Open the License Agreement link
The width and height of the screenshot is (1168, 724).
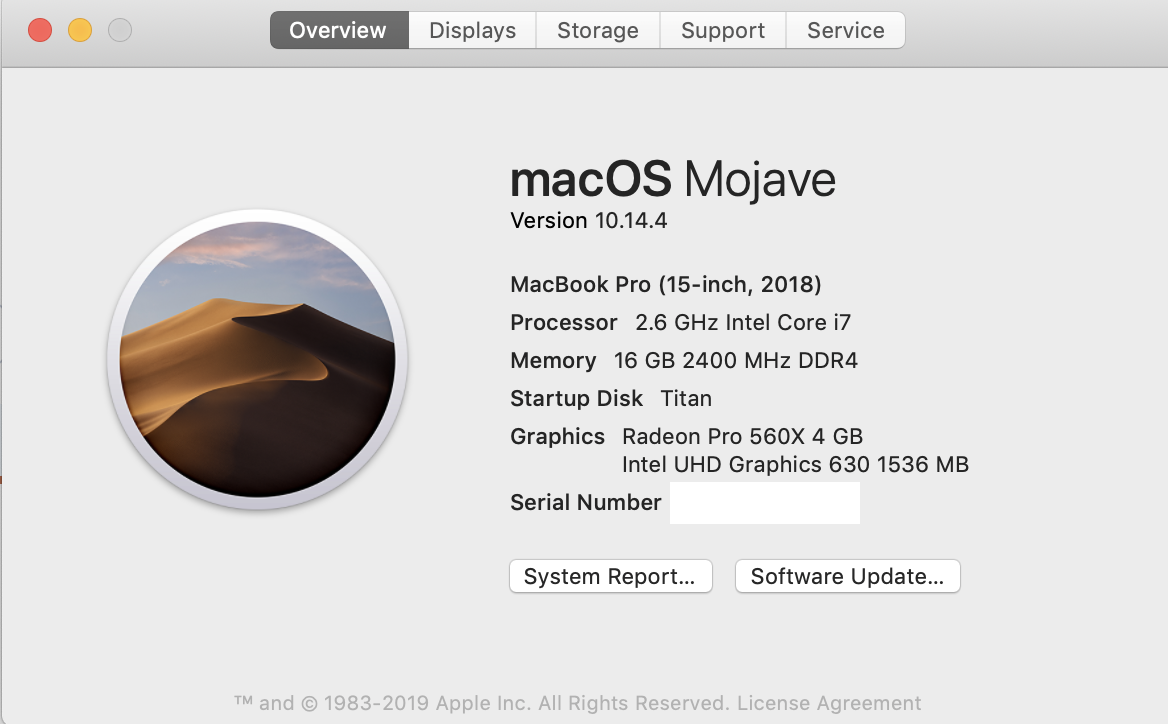point(828,703)
